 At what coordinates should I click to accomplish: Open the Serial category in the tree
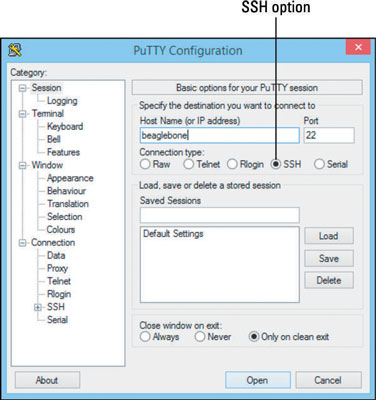(x=57, y=320)
